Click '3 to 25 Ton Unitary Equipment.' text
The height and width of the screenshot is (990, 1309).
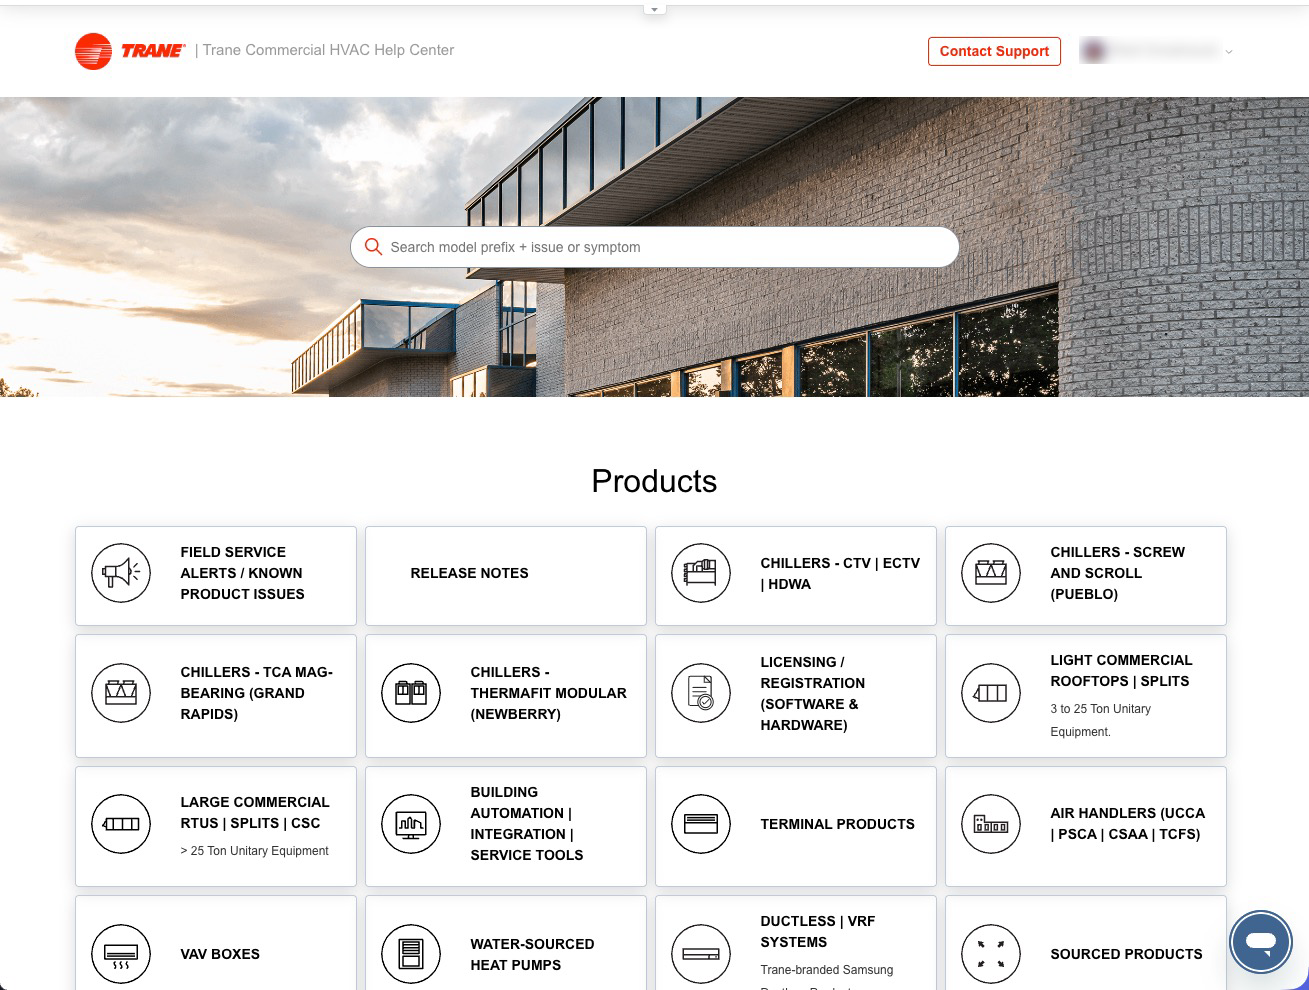[1100, 720]
